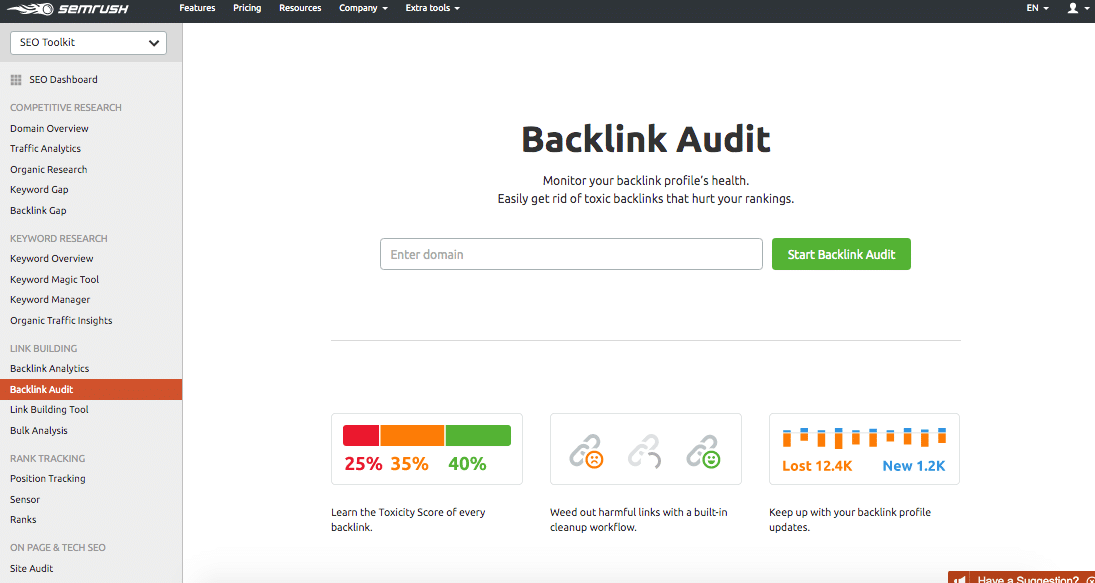Click the ON PAGE & TECH SEO header
1095x583 pixels.
click(58, 547)
